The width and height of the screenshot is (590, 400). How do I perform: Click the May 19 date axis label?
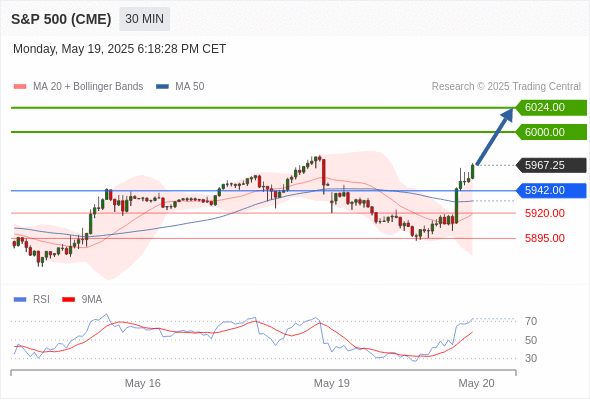tap(331, 383)
